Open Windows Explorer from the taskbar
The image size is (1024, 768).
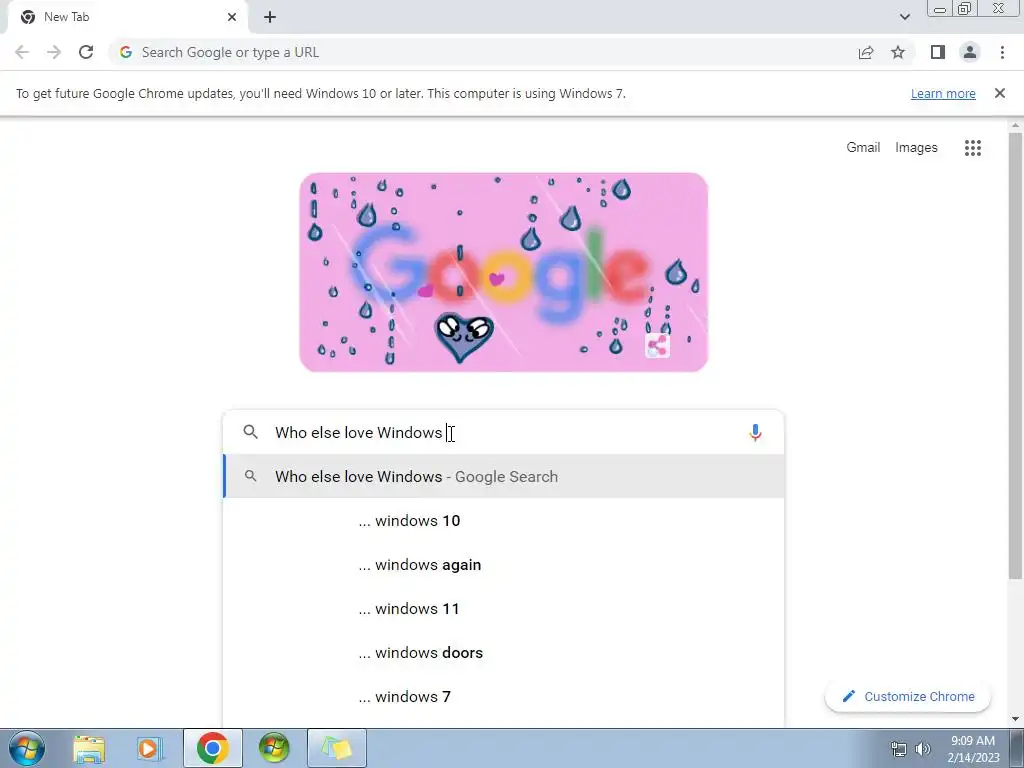pos(89,748)
